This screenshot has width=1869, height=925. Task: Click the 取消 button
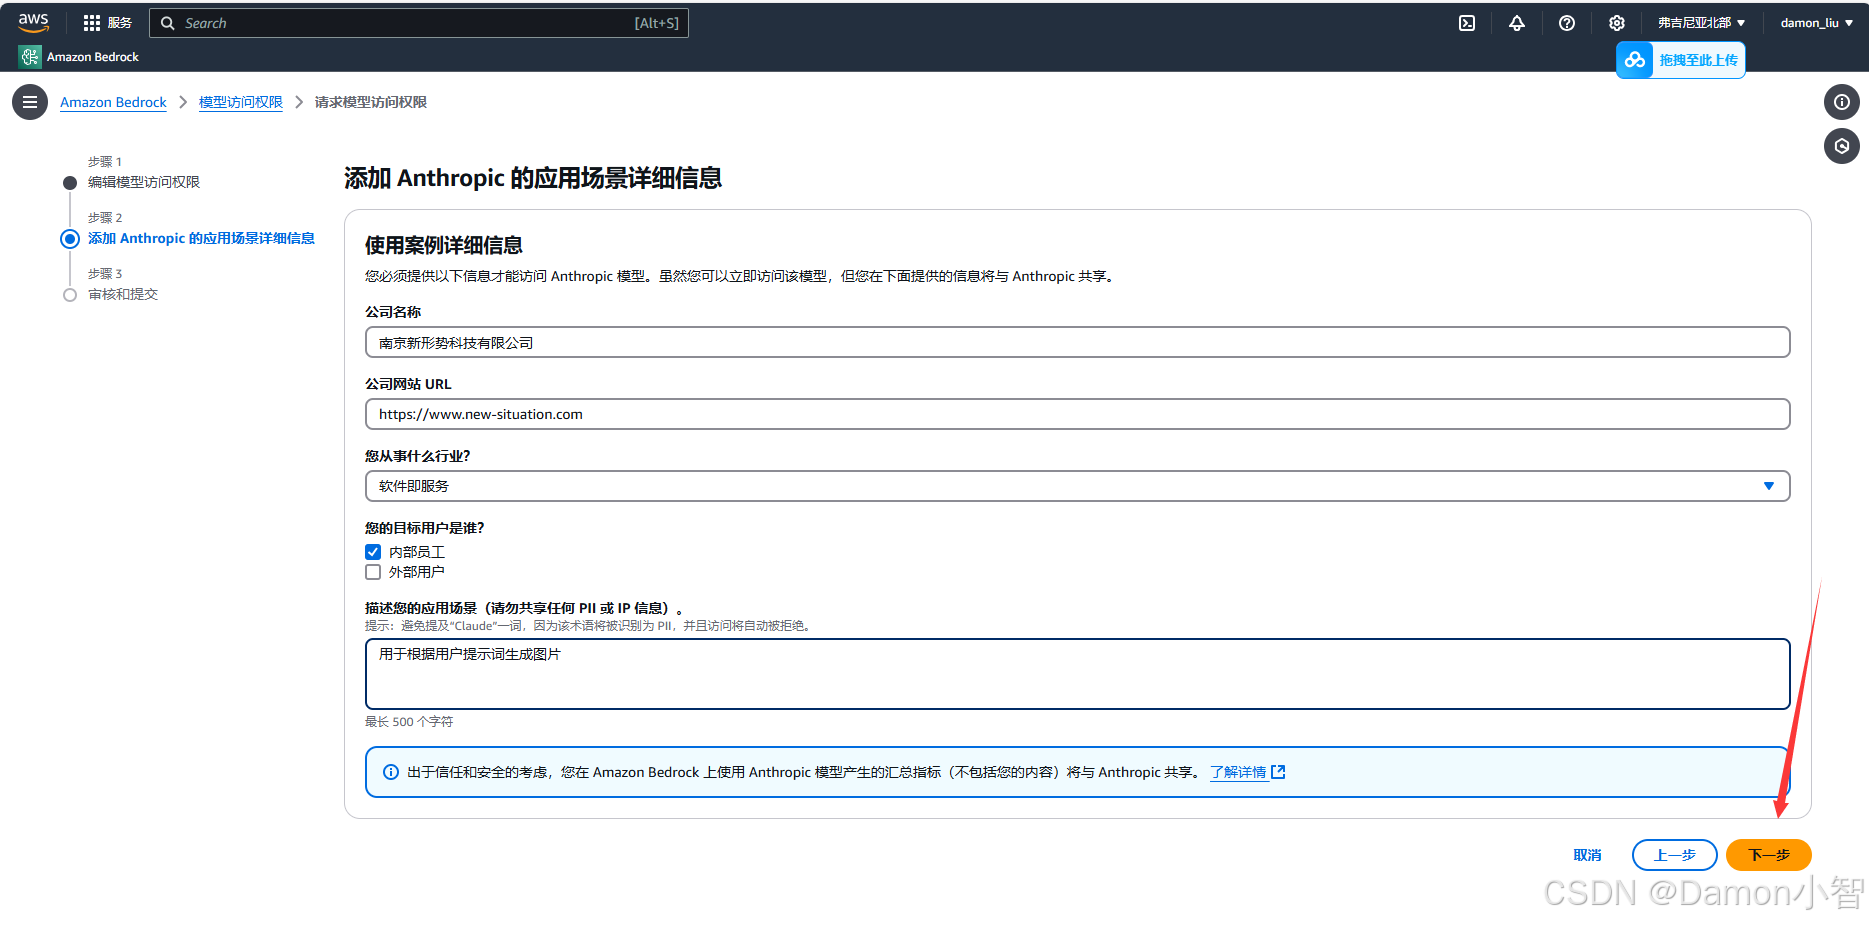coord(1587,855)
